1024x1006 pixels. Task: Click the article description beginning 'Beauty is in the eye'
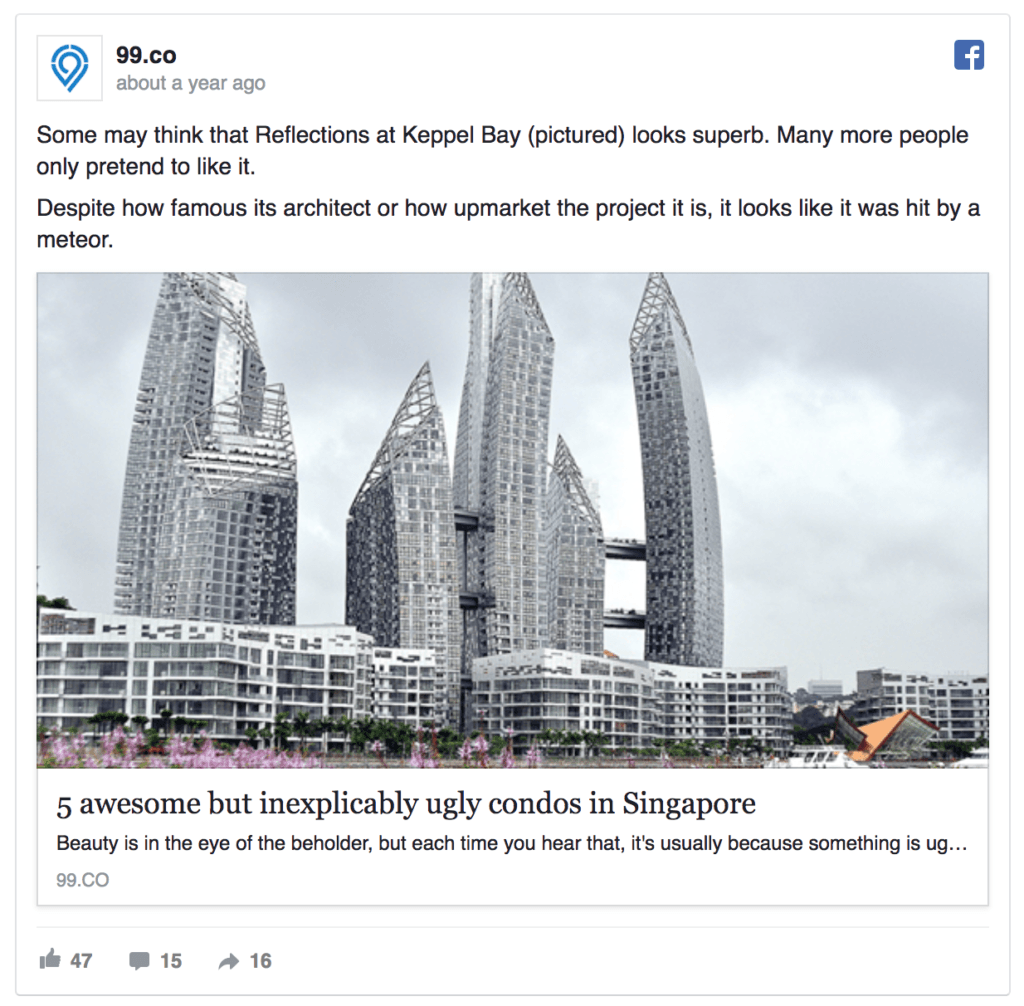tap(511, 843)
